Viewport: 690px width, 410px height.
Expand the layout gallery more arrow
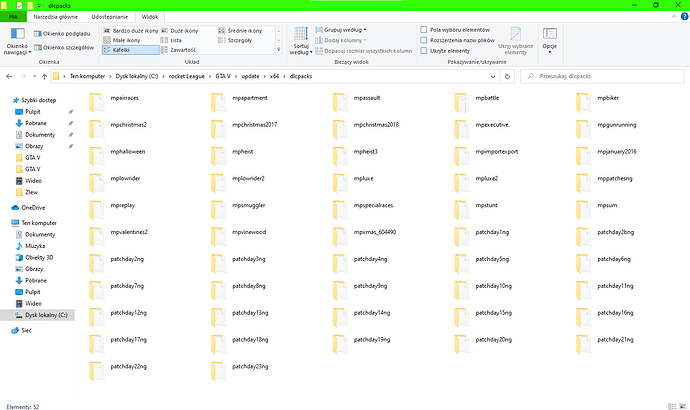pos(278,50)
